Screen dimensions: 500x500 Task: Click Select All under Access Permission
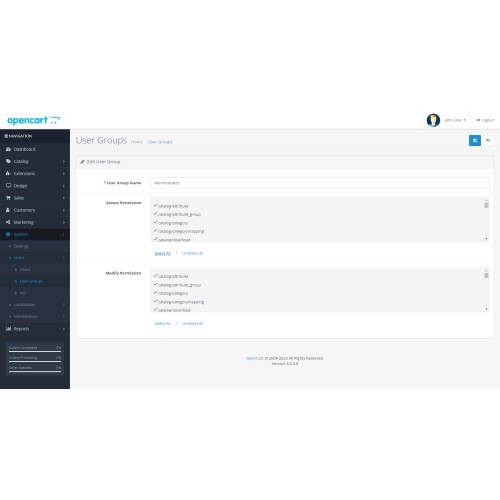[162, 253]
